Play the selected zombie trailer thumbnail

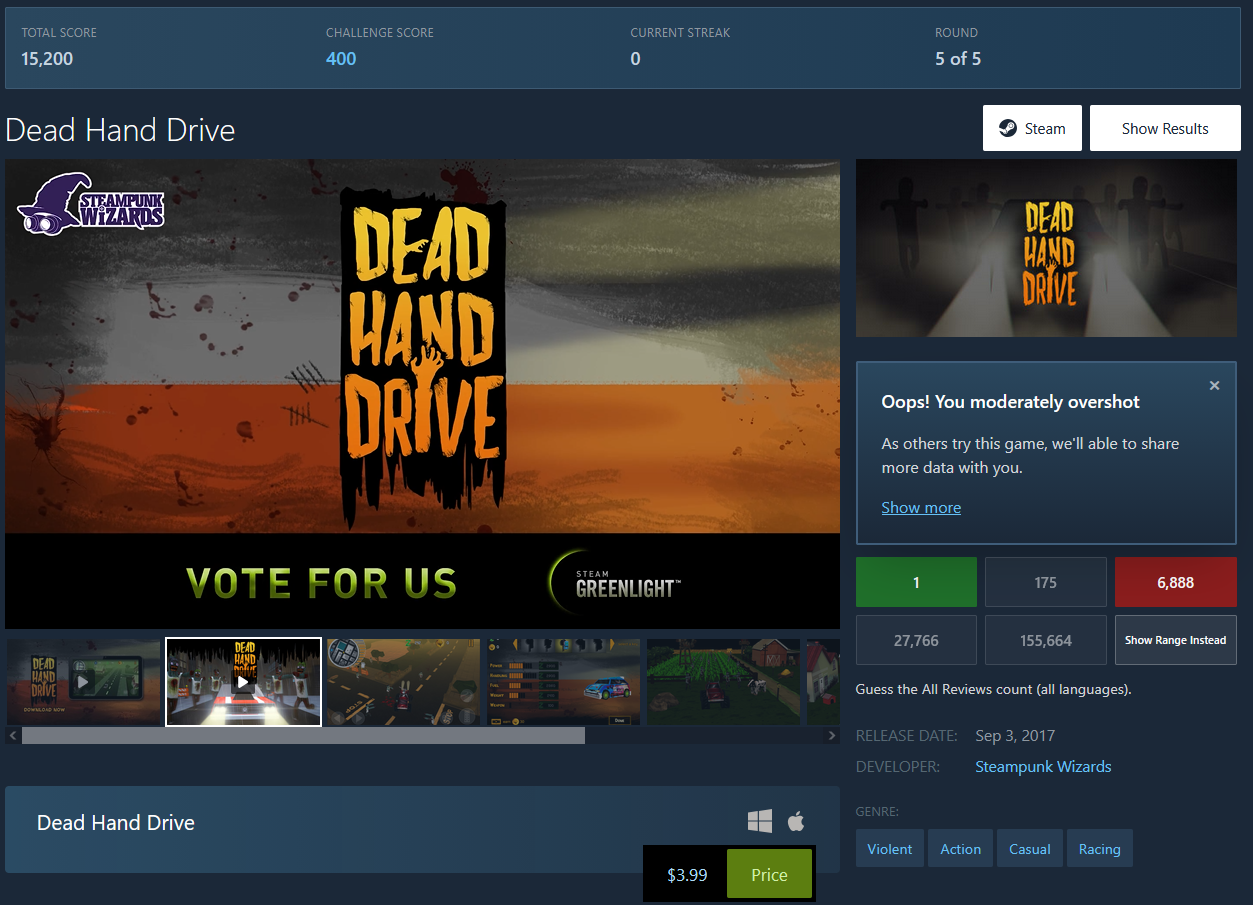(x=243, y=682)
